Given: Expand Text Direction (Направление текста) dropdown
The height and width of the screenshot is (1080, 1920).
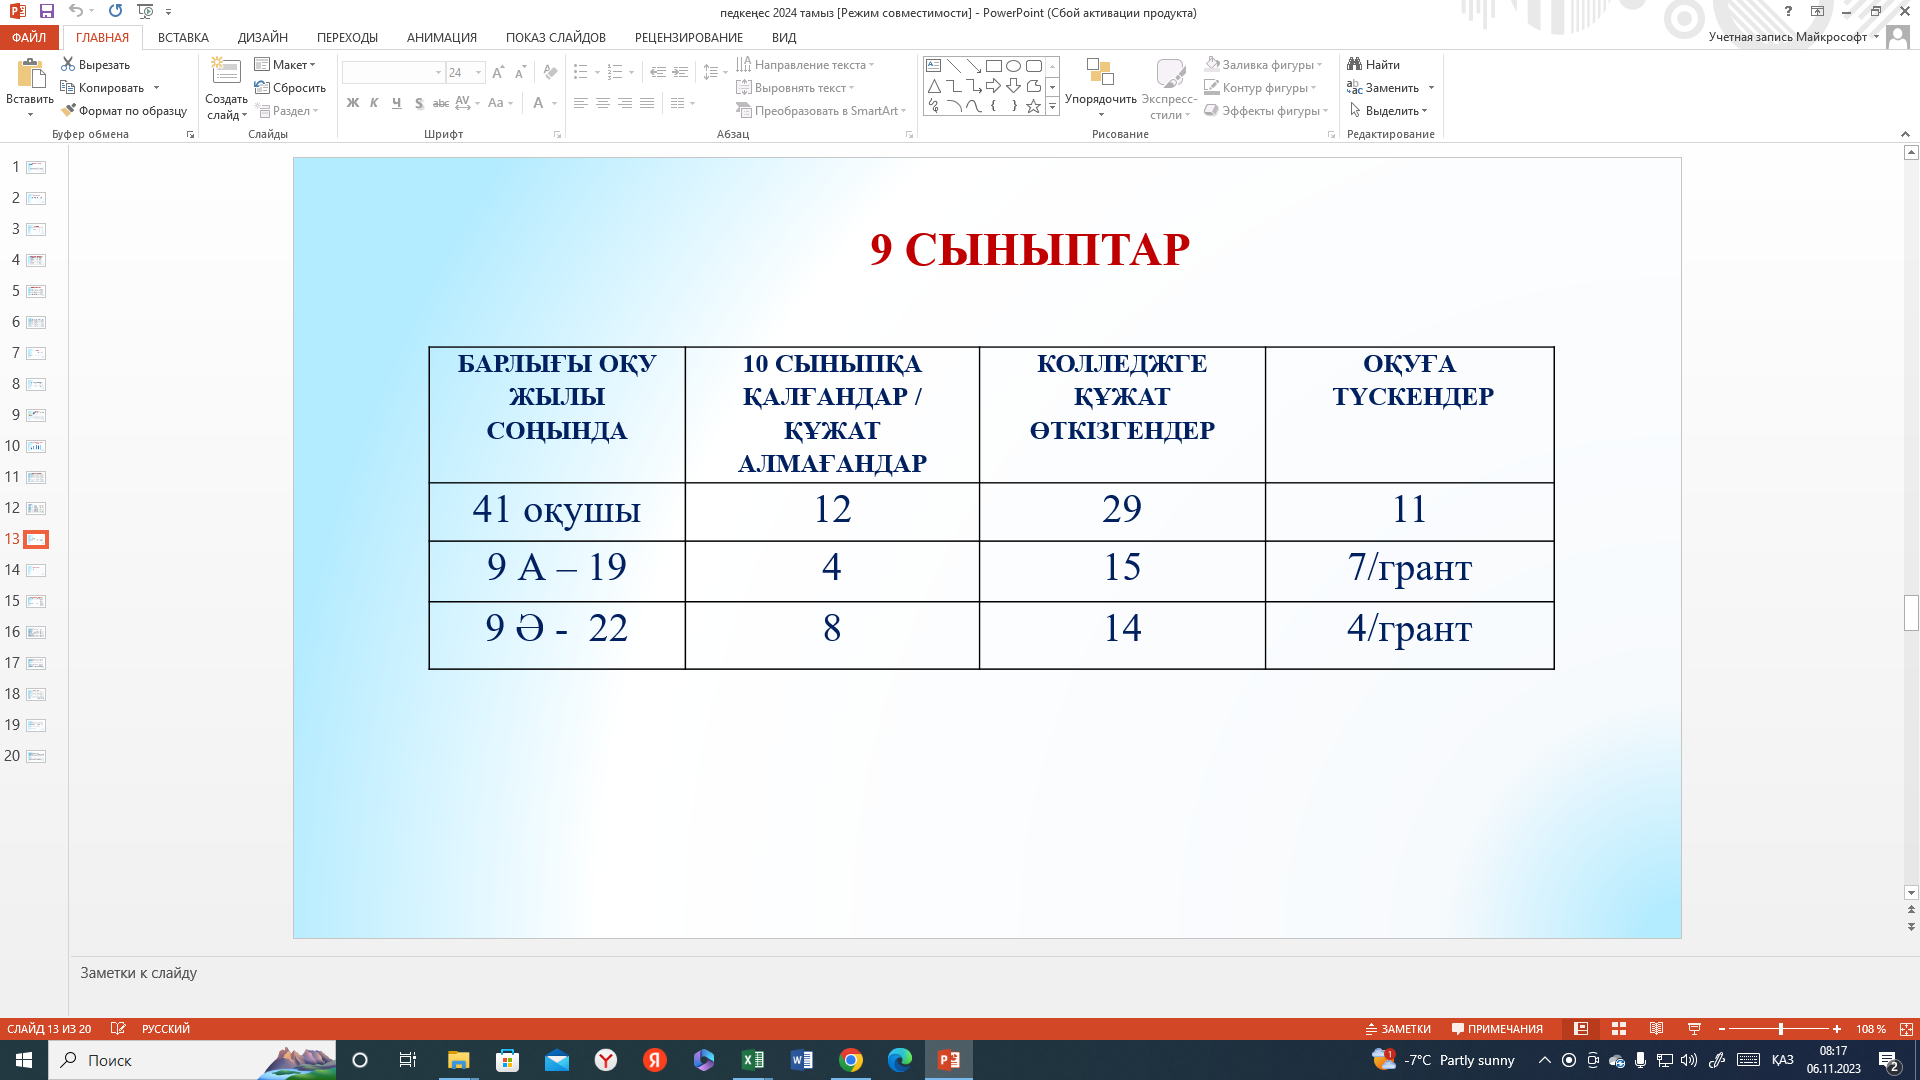Looking at the screenshot, I should (806, 64).
